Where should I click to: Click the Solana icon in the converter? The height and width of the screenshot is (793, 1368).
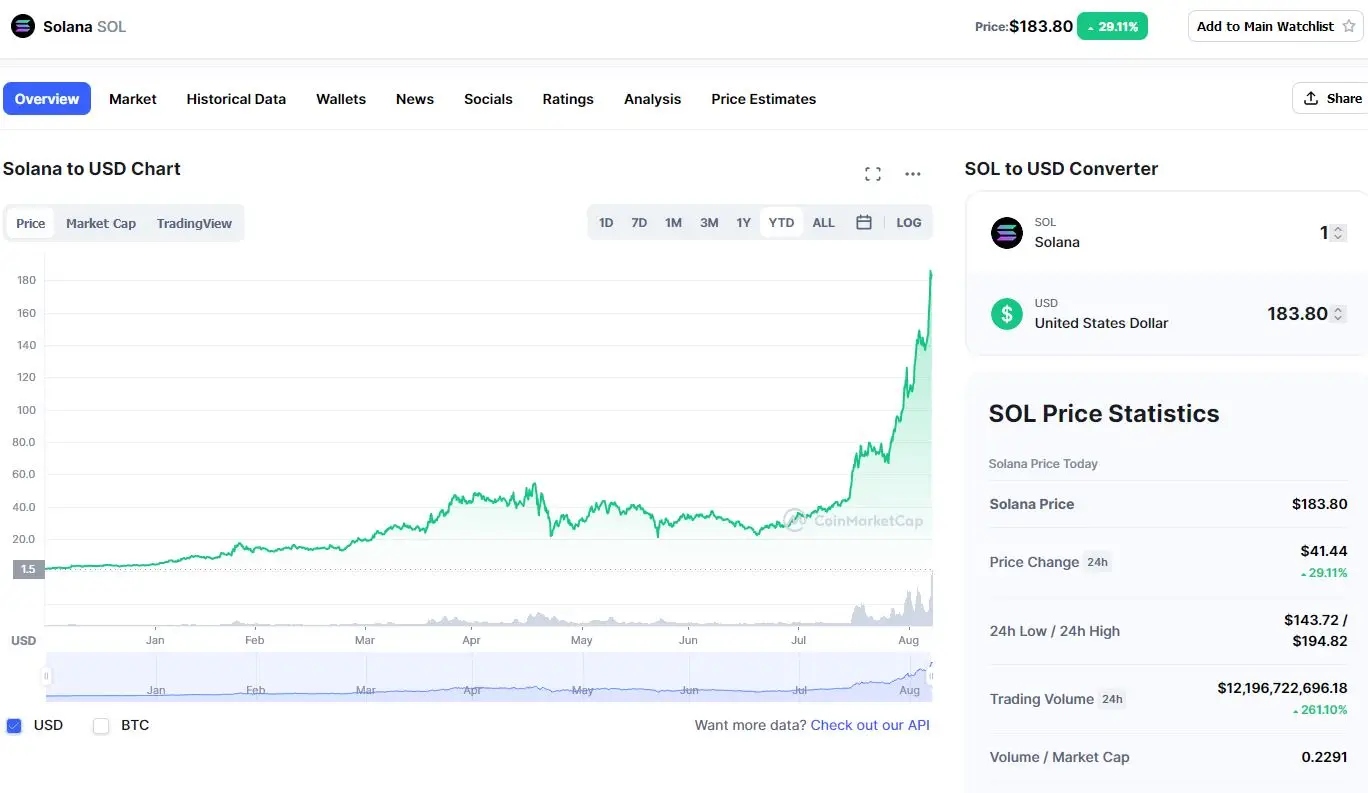click(1006, 233)
